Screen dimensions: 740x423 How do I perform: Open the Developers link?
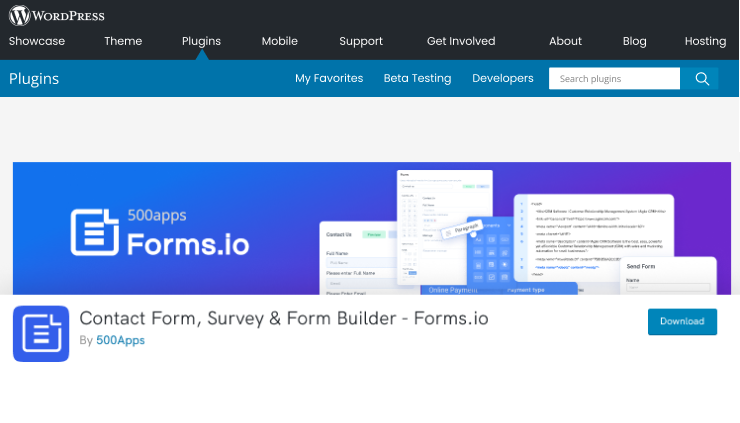(503, 78)
